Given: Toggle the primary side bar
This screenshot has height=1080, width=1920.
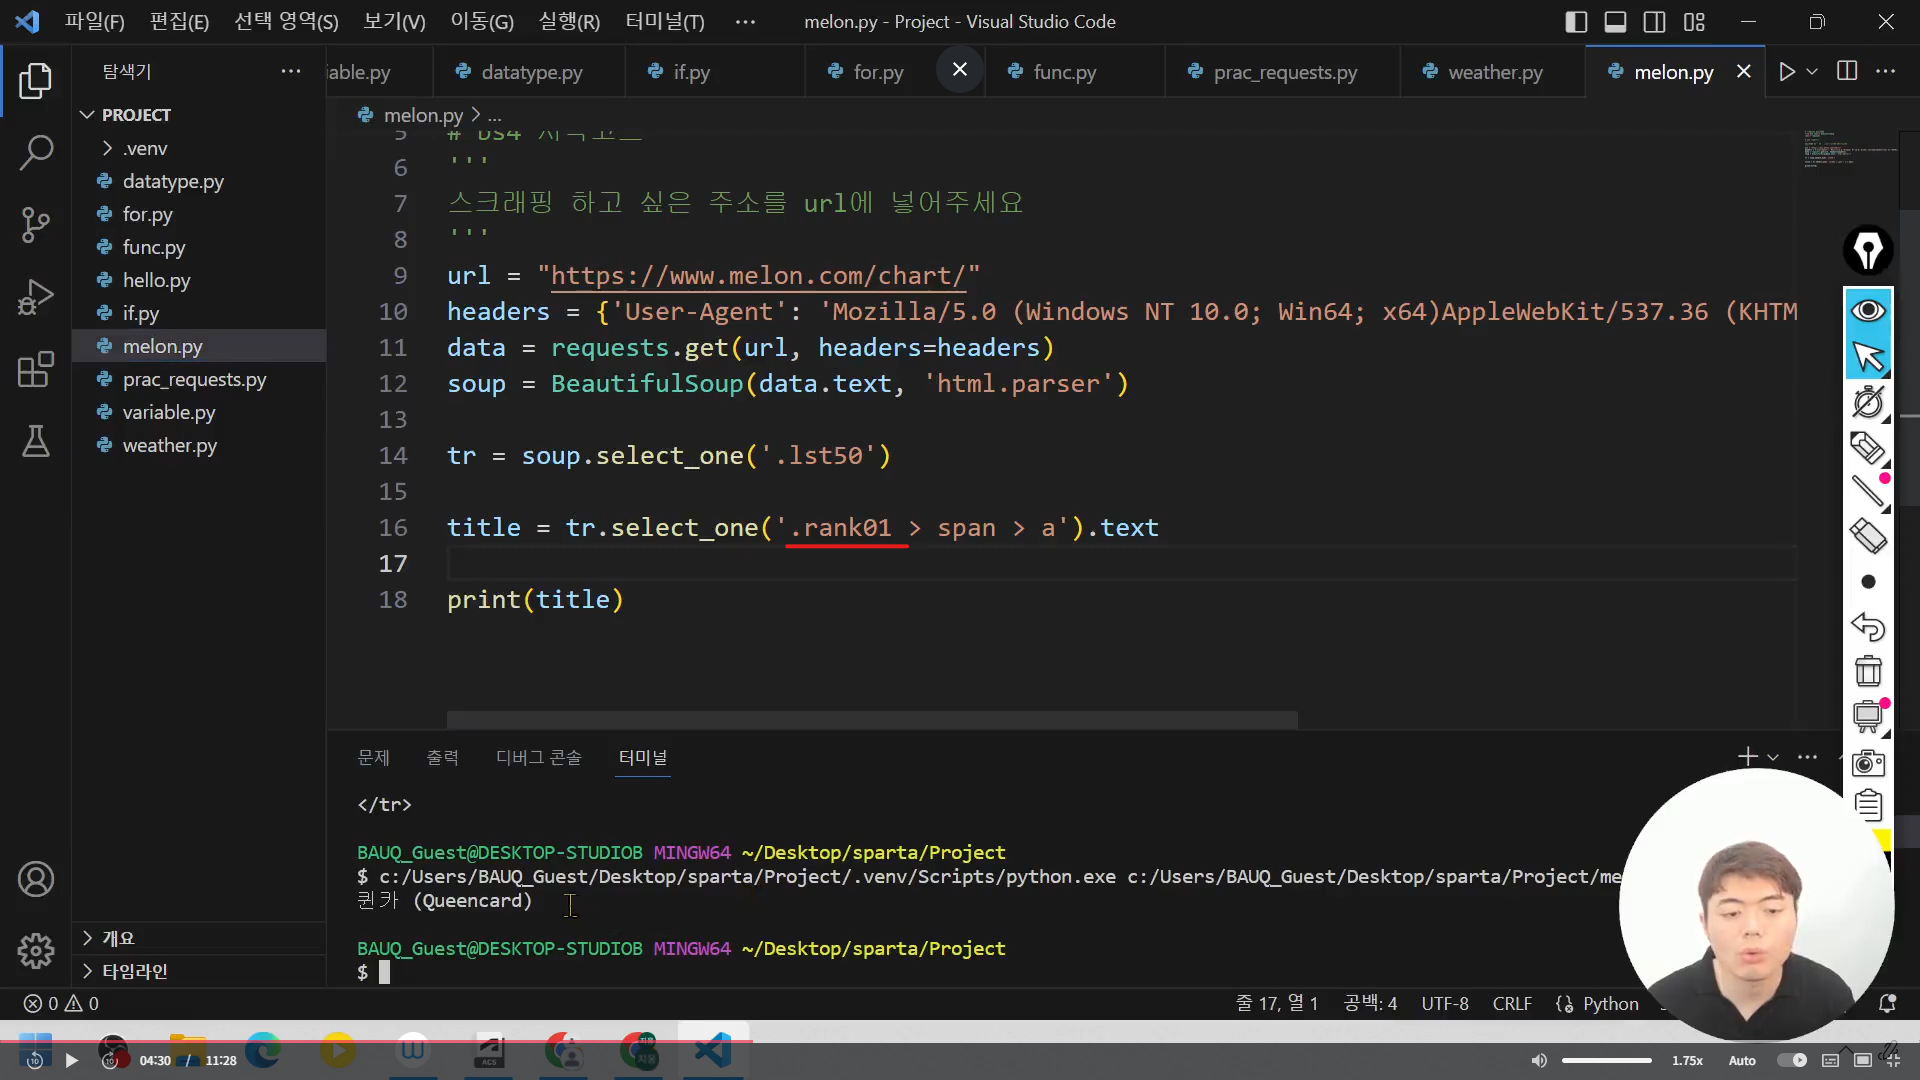Looking at the screenshot, I should click(1576, 22).
